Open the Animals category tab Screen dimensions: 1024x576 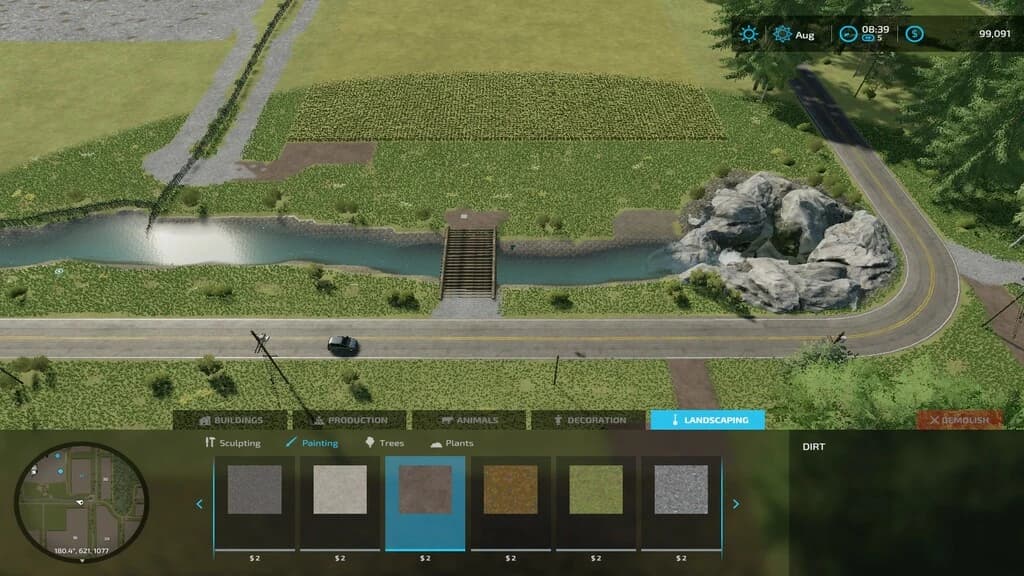[x=469, y=420]
